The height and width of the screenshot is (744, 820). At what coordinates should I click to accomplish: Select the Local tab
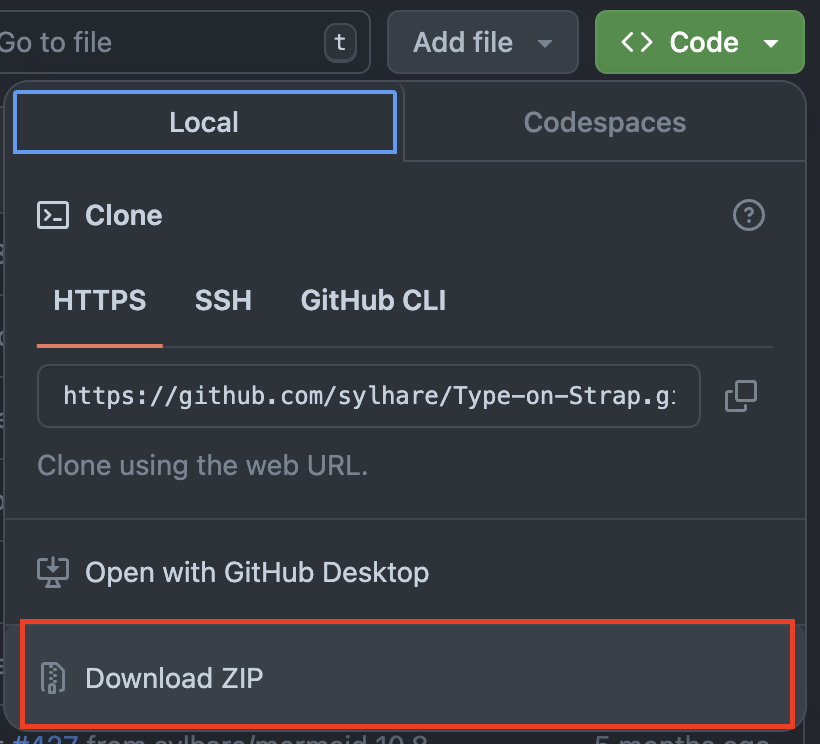point(204,123)
